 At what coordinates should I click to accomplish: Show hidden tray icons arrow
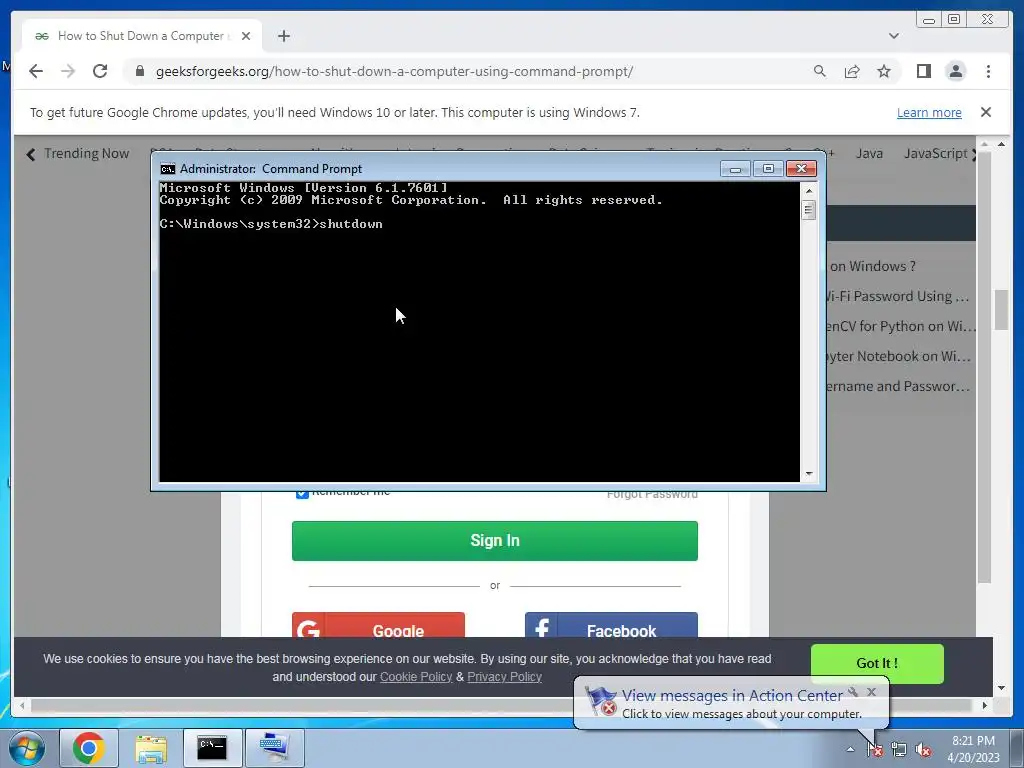point(850,749)
